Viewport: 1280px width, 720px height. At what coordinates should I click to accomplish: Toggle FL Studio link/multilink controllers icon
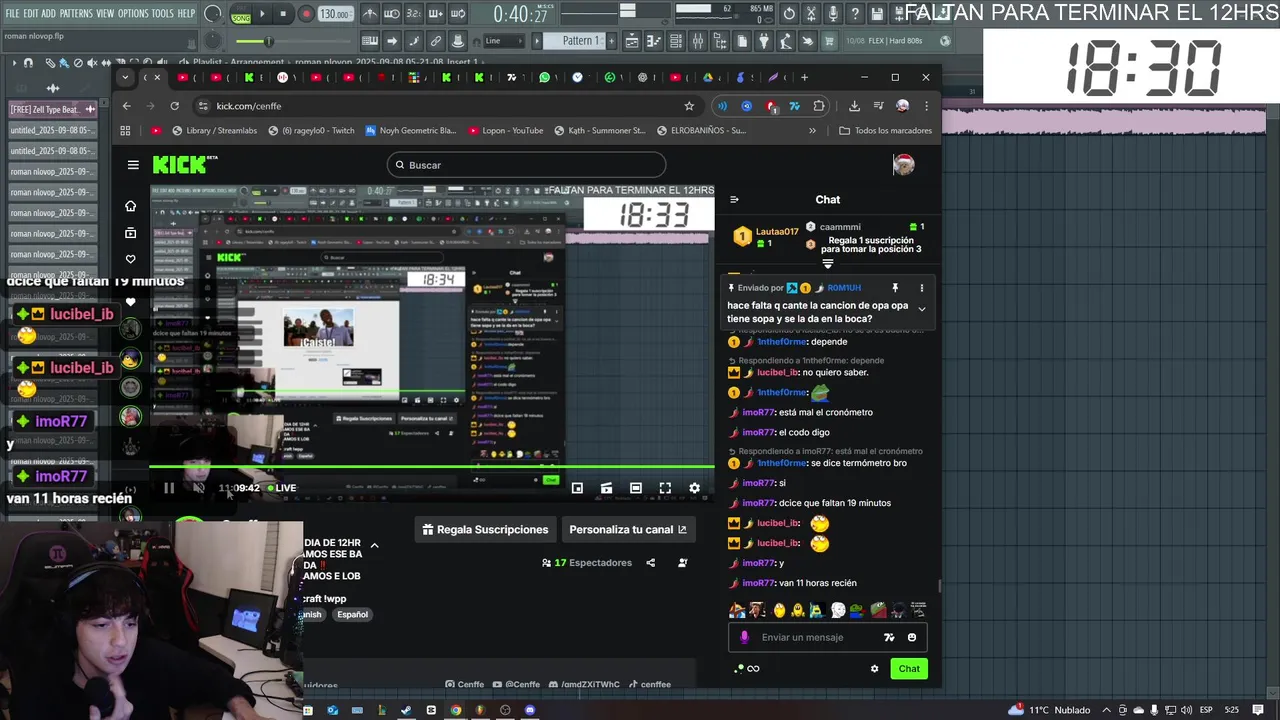click(435, 41)
